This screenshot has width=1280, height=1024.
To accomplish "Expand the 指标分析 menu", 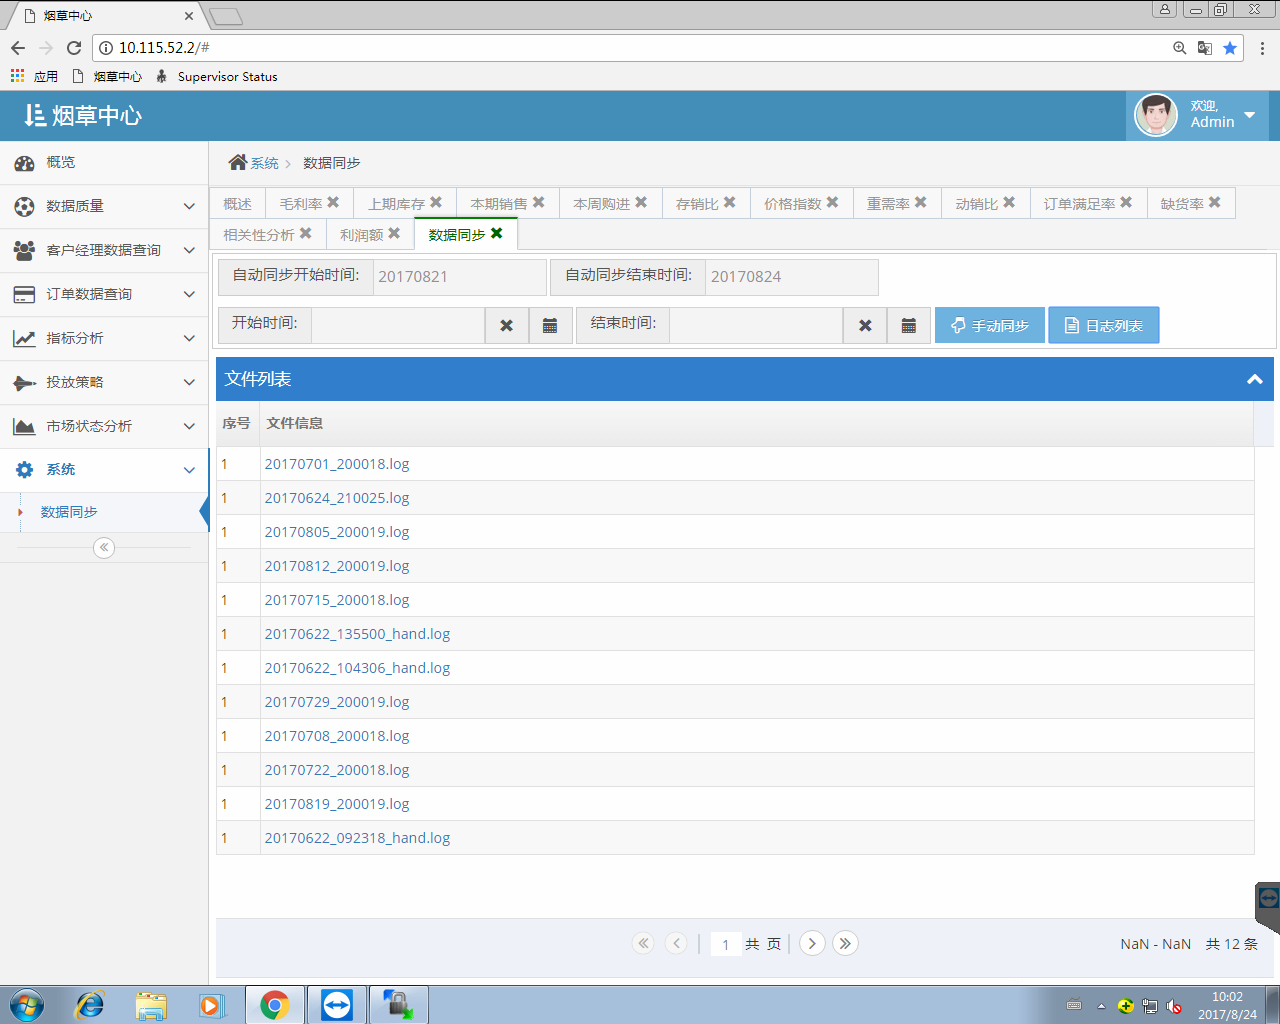I will coord(104,338).
